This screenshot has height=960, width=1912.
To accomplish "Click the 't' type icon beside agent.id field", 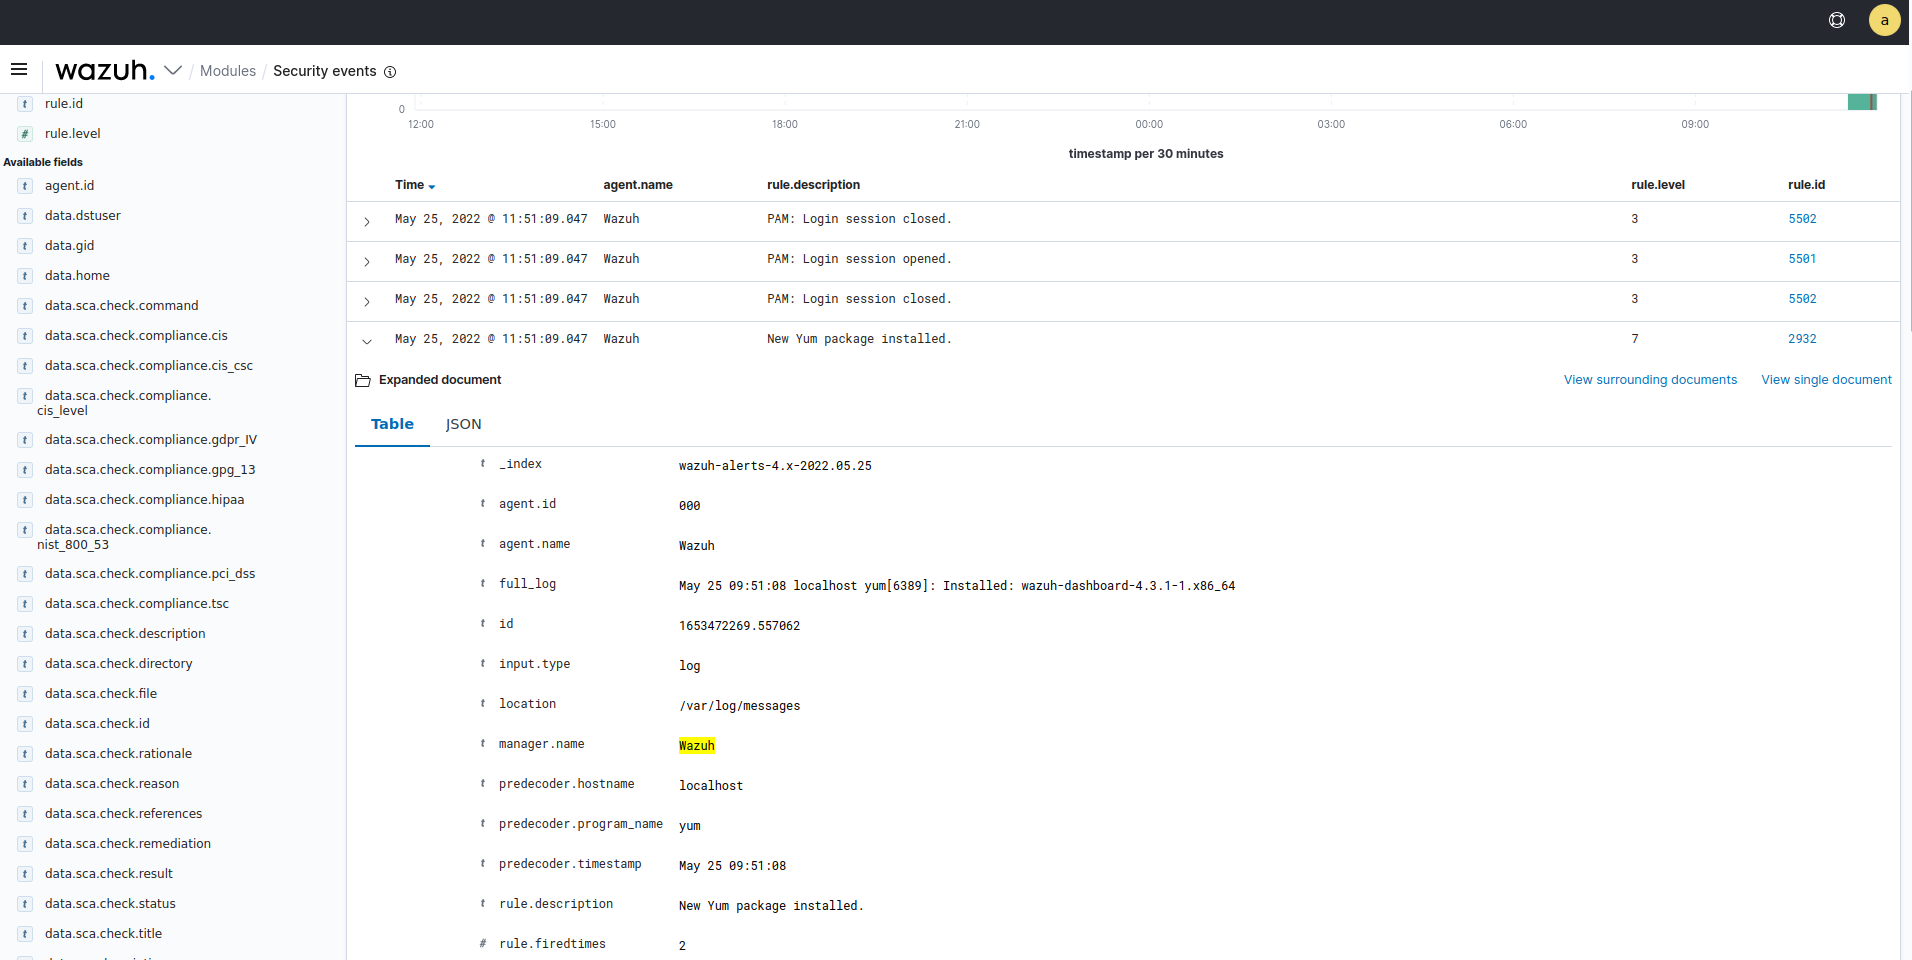I will coord(23,186).
